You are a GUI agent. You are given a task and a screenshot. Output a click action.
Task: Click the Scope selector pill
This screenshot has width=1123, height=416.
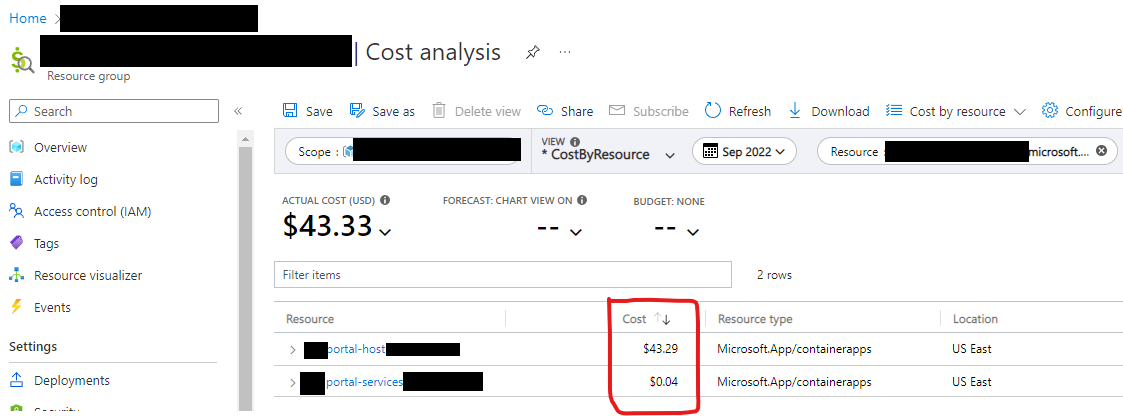[401, 152]
